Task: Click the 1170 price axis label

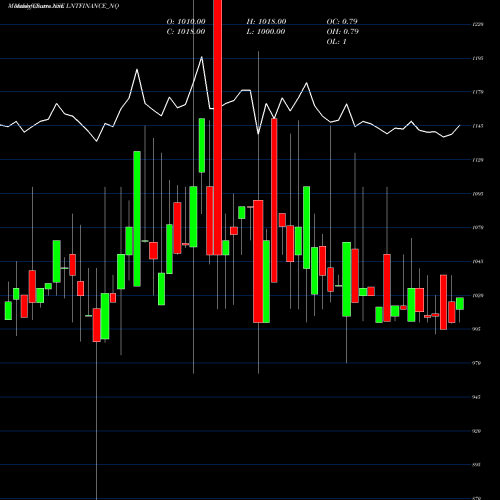Action: pyautogui.click(x=478, y=92)
